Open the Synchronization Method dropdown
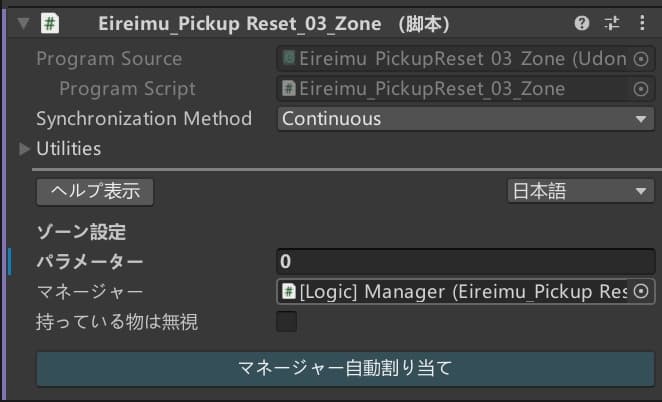 (x=466, y=119)
